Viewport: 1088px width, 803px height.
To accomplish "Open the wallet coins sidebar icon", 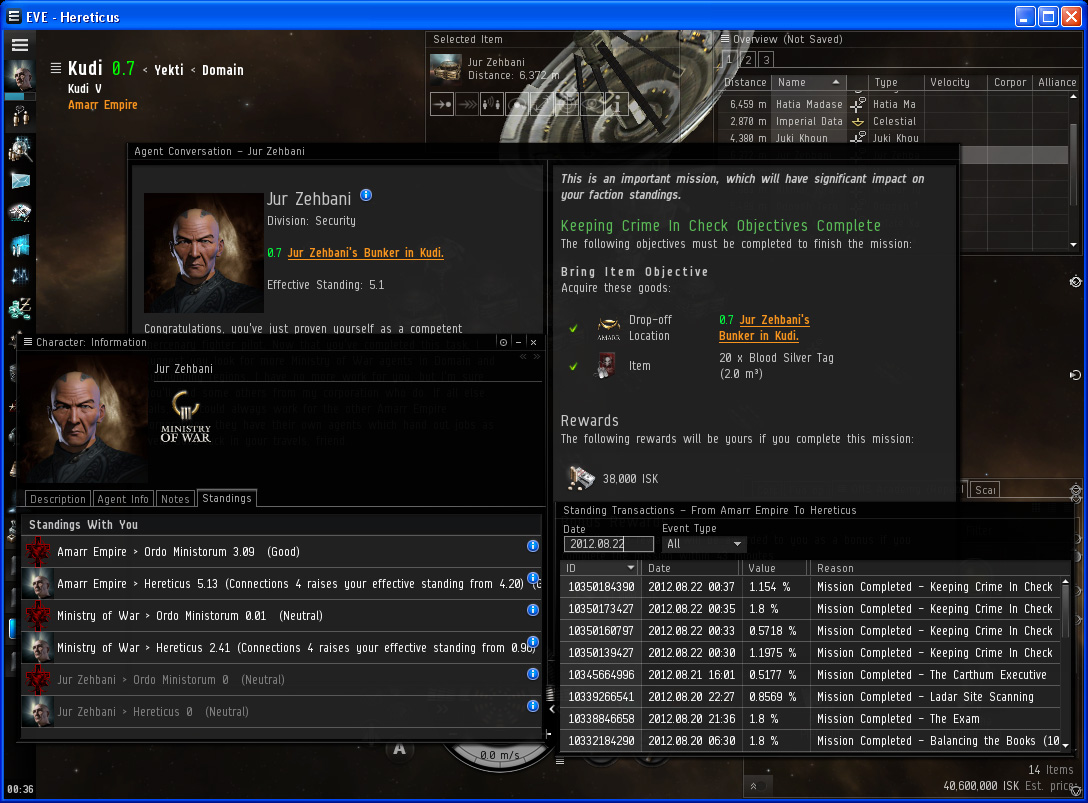I will click(x=20, y=308).
